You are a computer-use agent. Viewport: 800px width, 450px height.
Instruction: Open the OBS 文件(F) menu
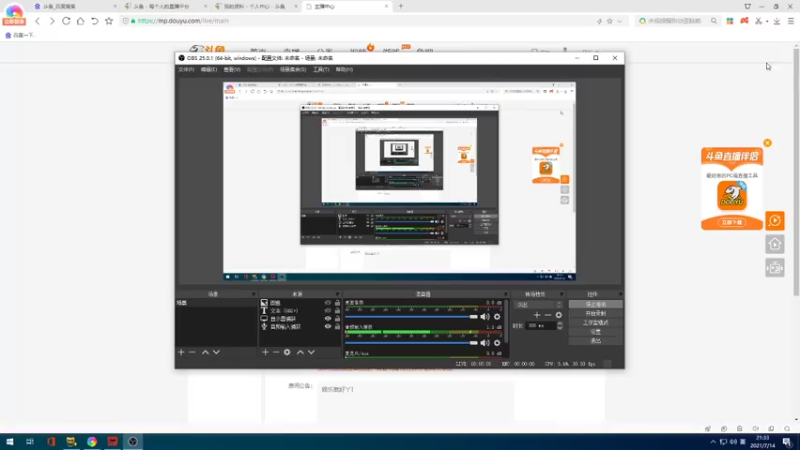click(186, 69)
